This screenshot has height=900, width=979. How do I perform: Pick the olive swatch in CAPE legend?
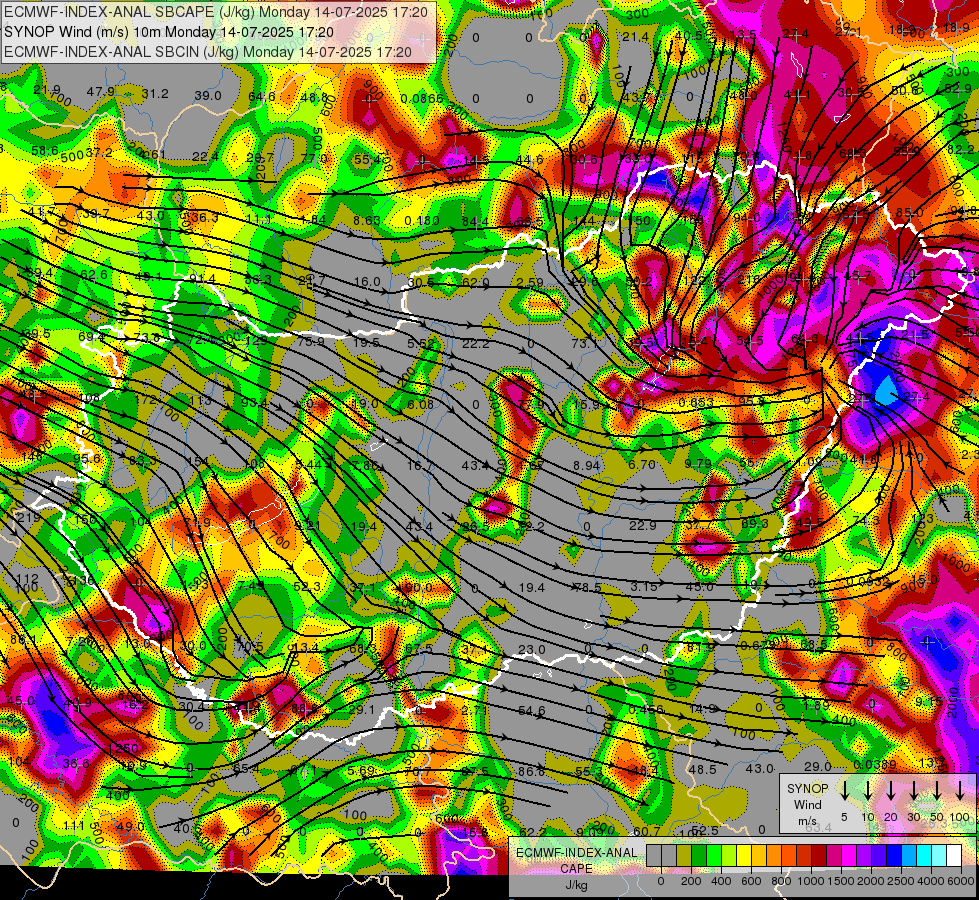click(684, 856)
